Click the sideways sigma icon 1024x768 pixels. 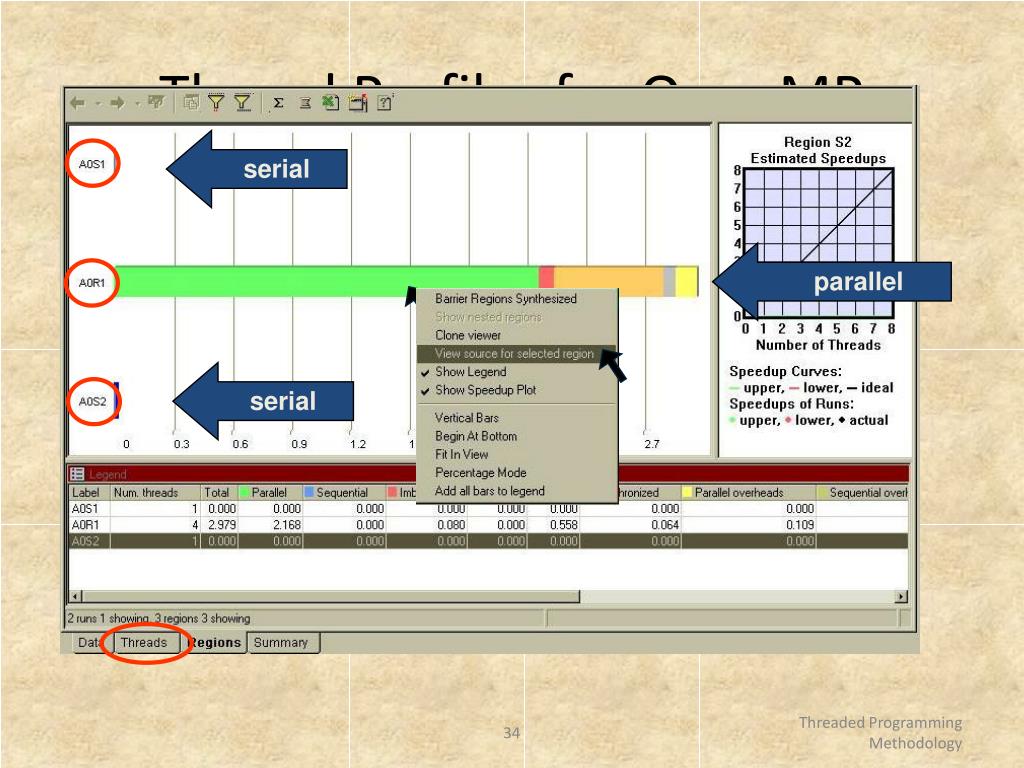[305, 103]
